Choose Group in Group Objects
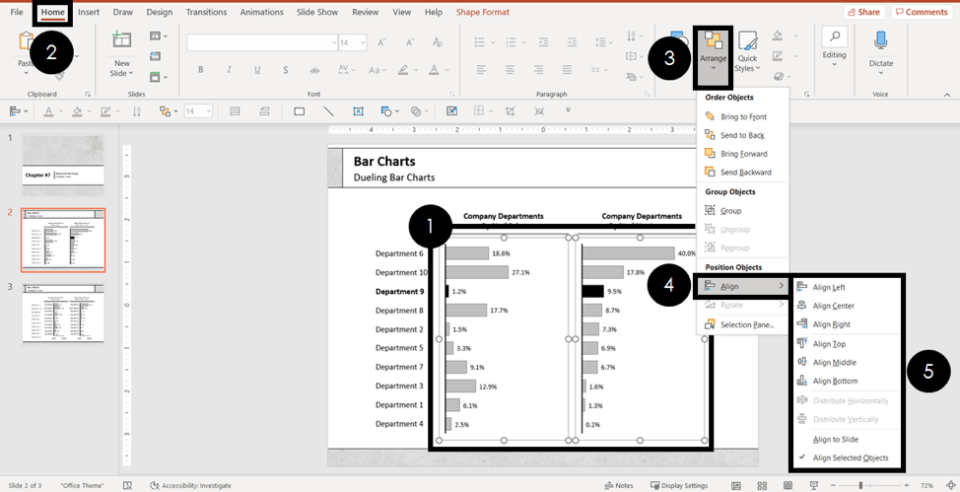This screenshot has width=960, height=492. pos(731,211)
